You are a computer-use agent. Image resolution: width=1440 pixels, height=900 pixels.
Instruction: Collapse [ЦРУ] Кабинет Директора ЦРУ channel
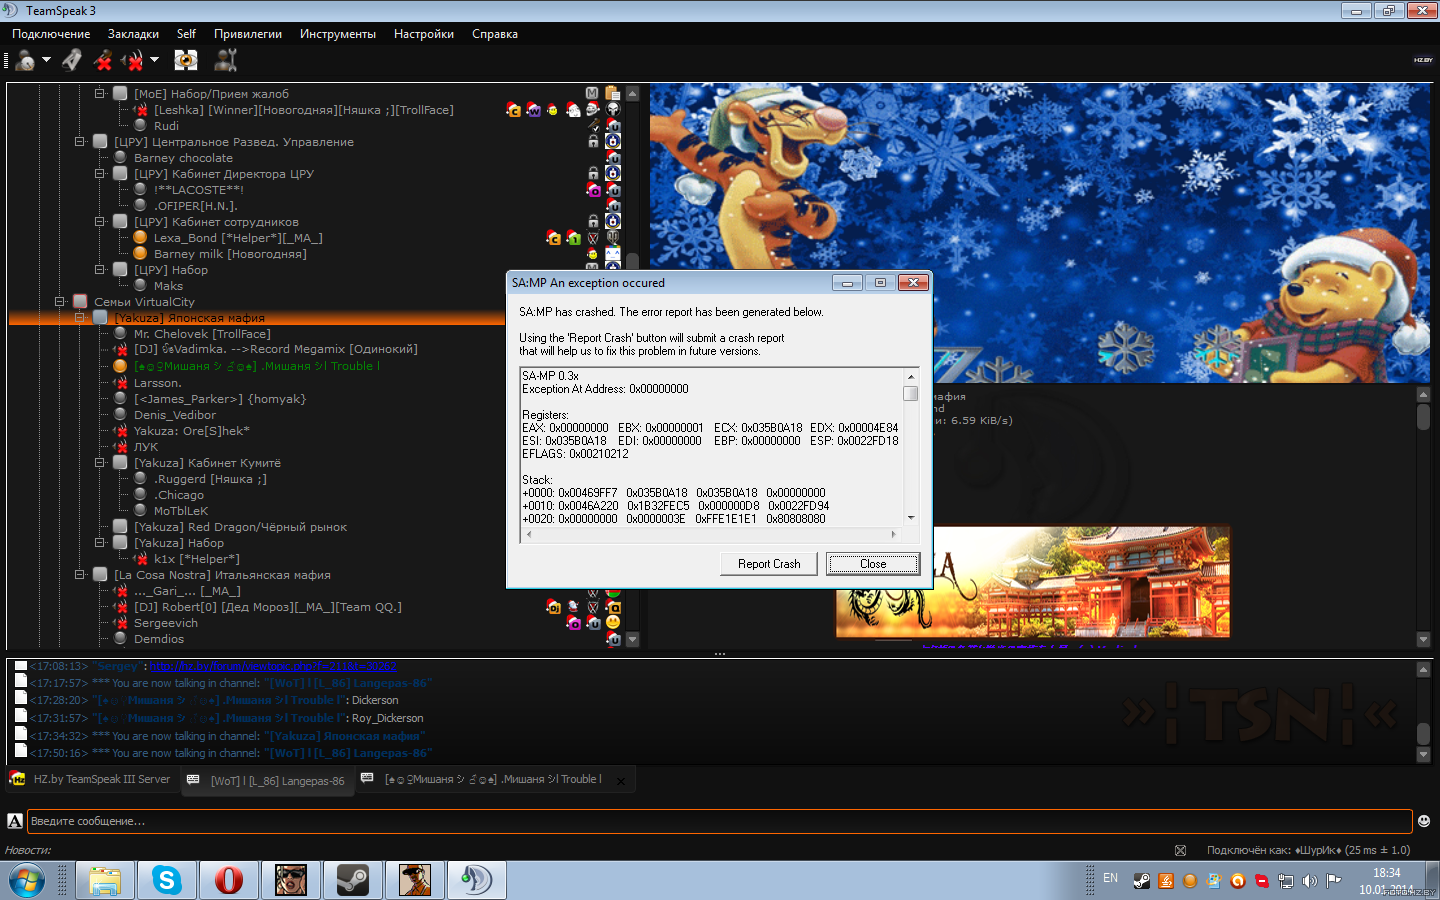coord(100,174)
